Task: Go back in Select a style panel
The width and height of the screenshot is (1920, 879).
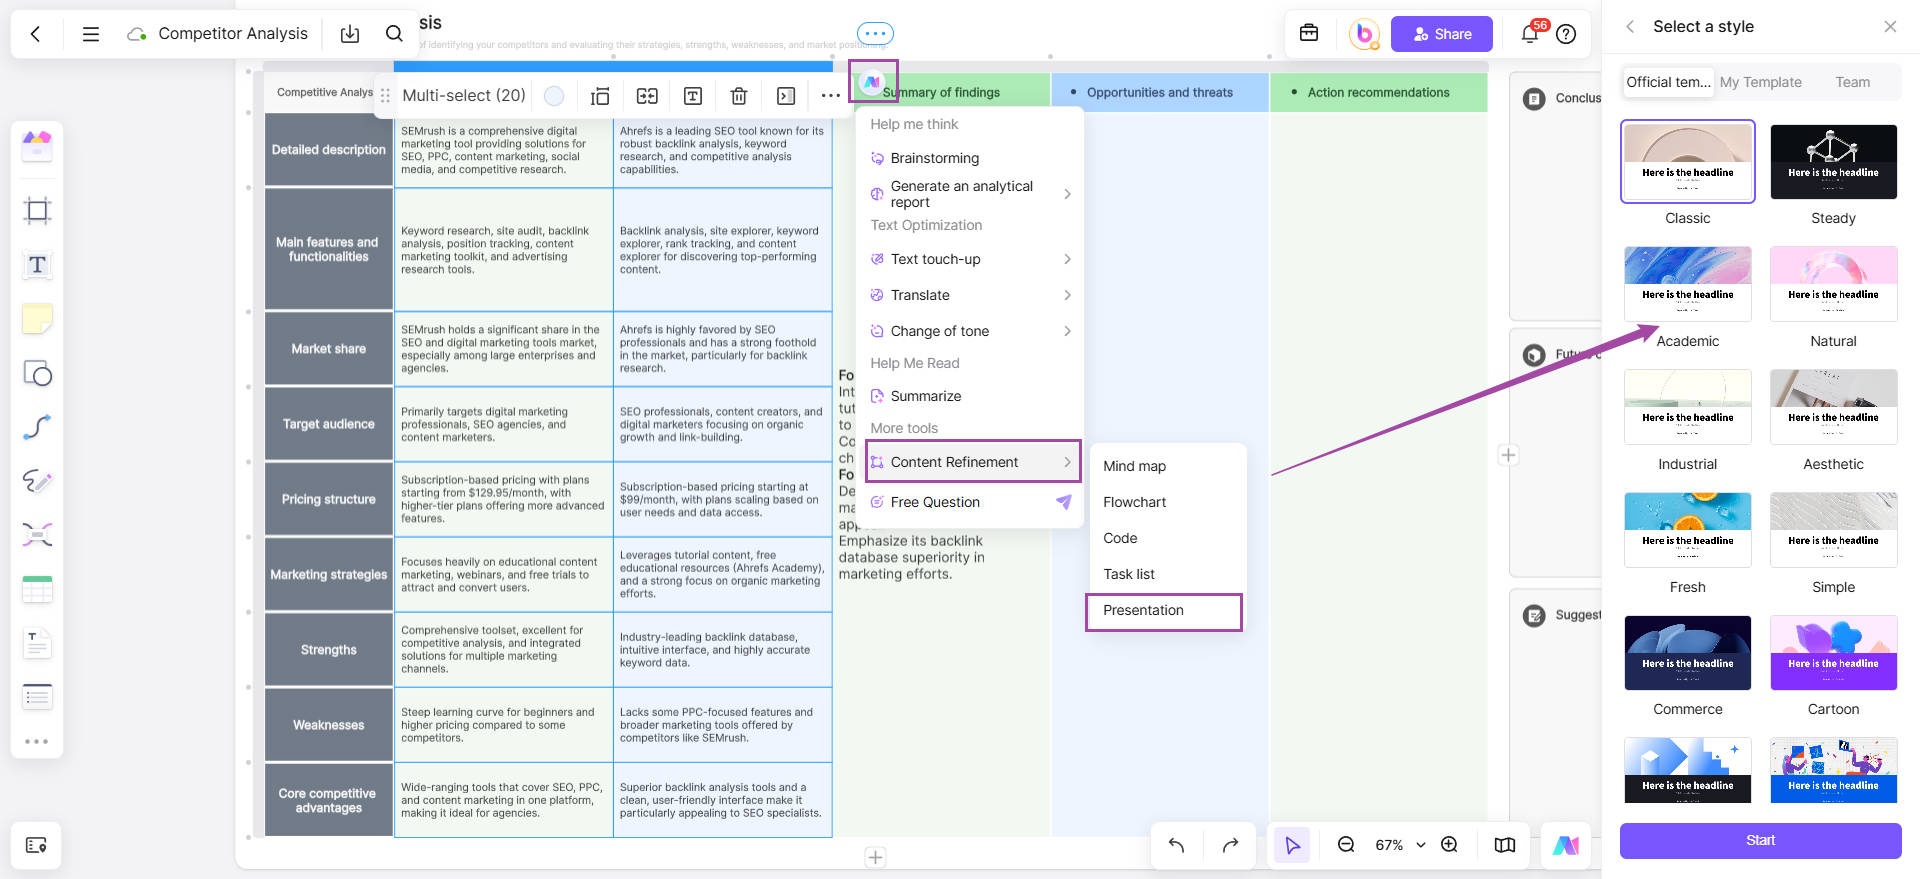Action: click(x=1630, y=27)
